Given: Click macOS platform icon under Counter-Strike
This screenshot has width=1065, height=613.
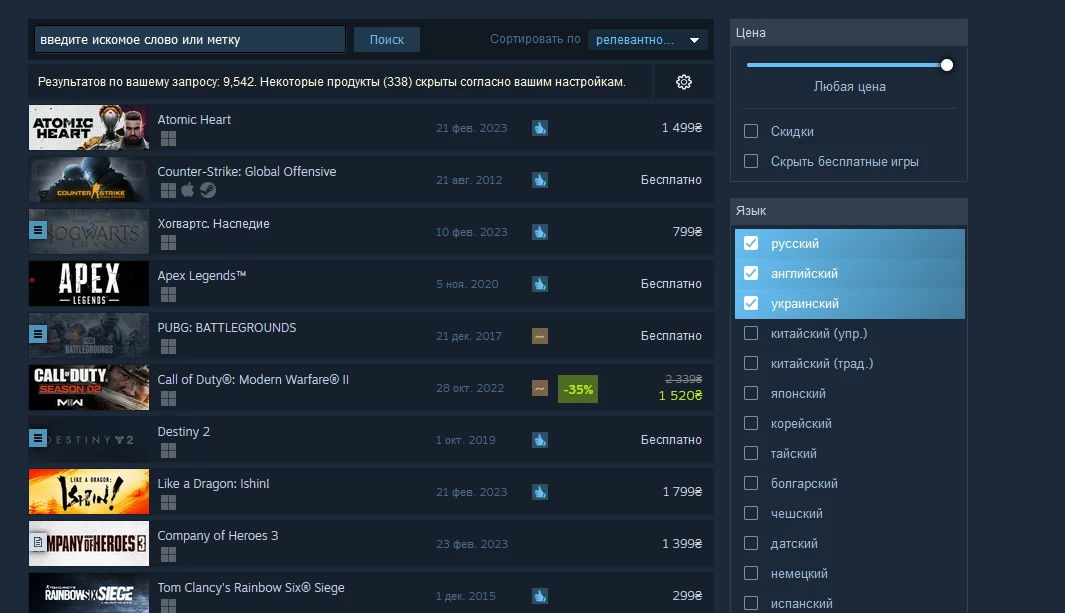Looking at the screenshot, I should click(187, 190).
